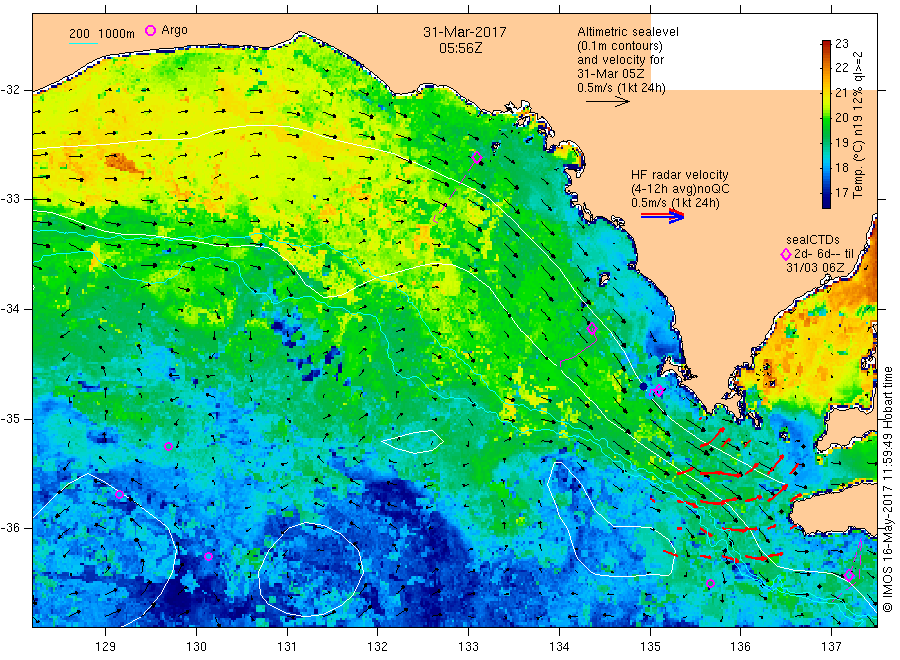Click the black altimetric velocity legend arrow
The image size is (900, 660).
607,102
